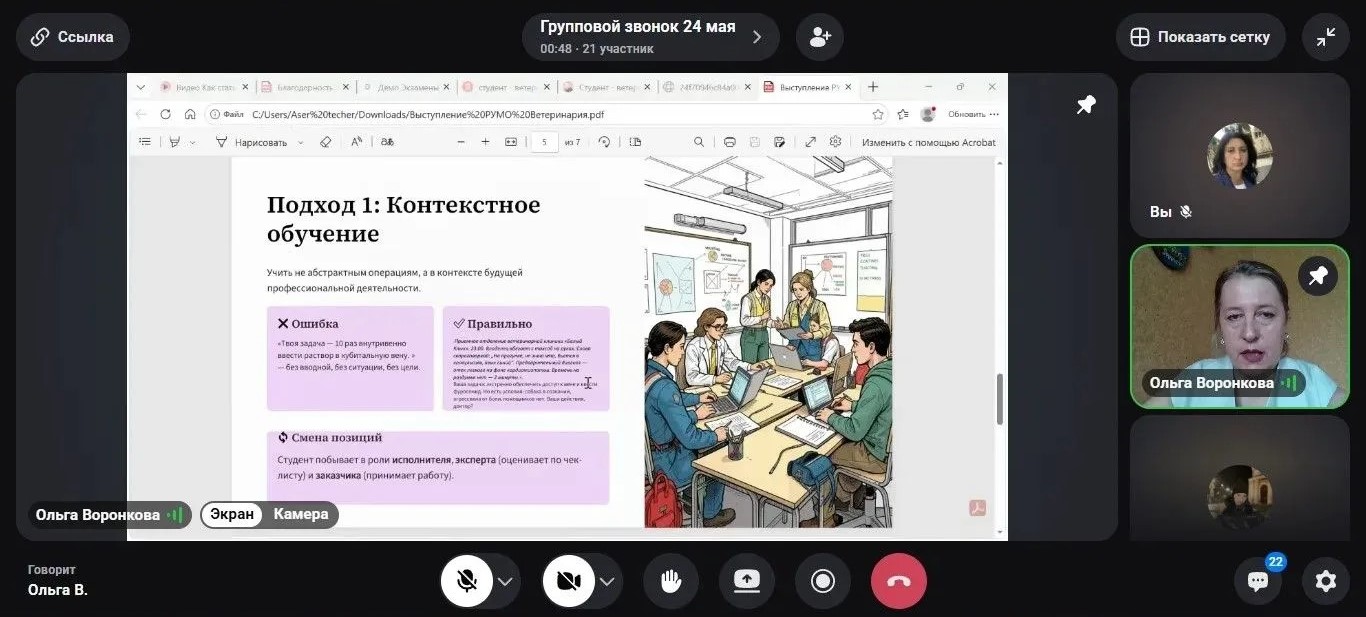
Task: Activate the read aloud tool
Action: (x=356, y=142)
